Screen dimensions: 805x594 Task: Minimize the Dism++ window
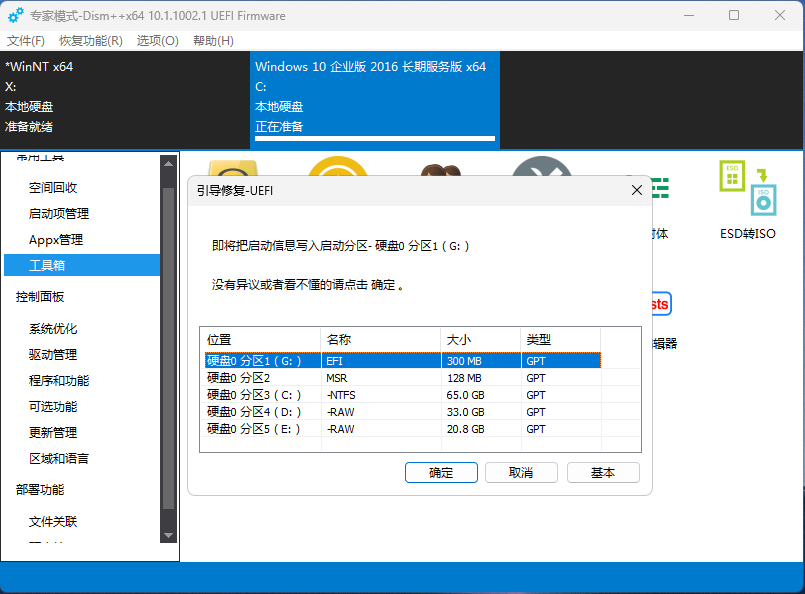[x=689, y=15]
